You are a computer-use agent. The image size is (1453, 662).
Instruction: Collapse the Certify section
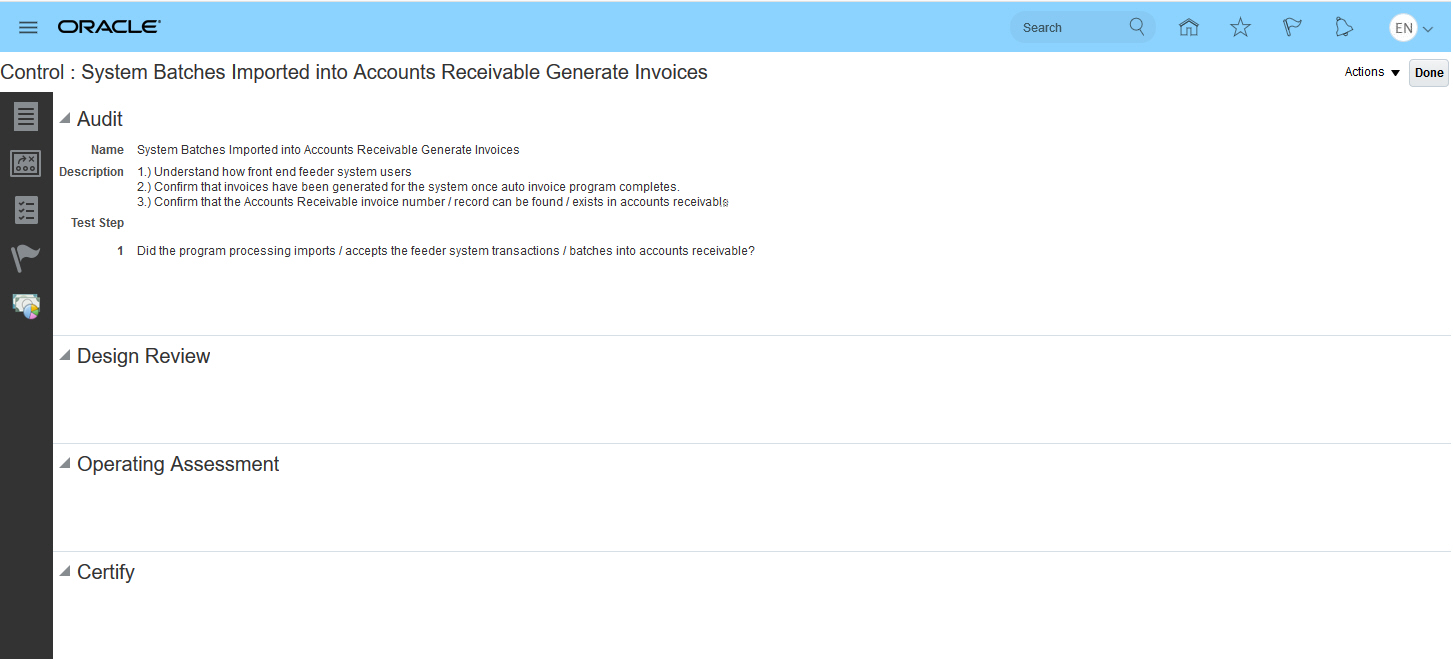click(x=63, y=571)
